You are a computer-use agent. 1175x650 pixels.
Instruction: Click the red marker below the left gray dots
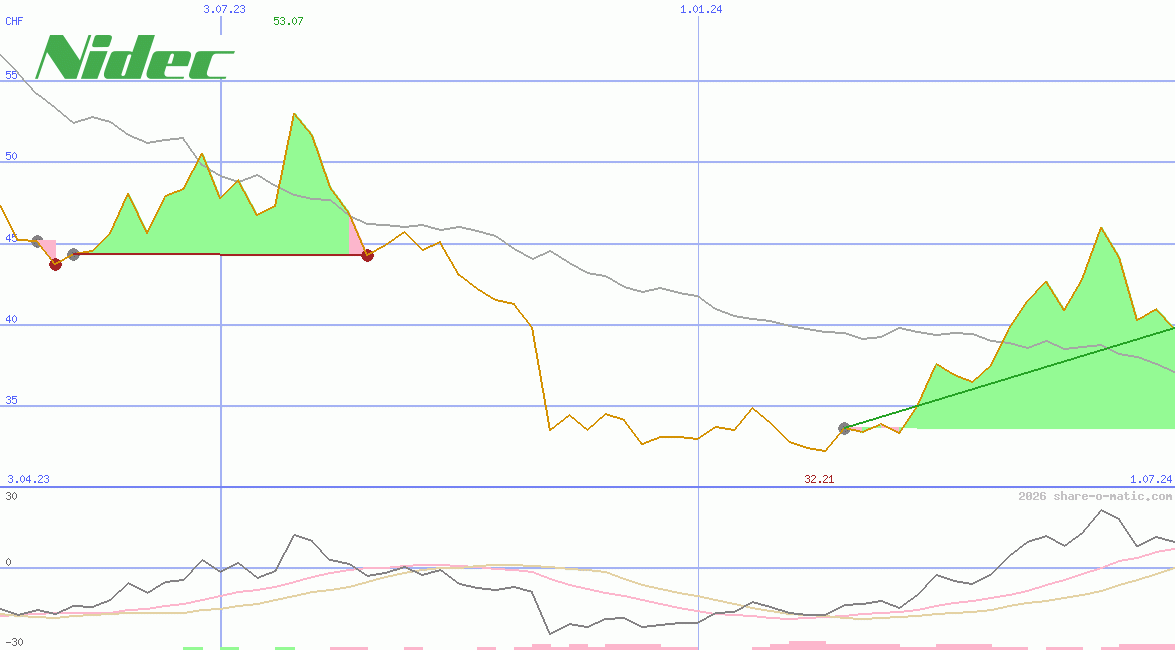(x=56, y=266)
